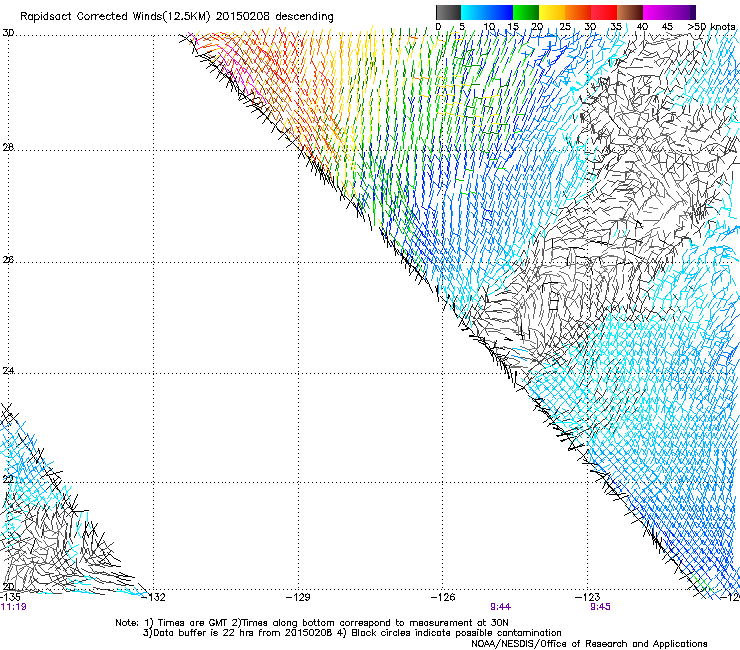Screen dimensions: 740x650
Task: Select the longitude axis label "-135"
Action: point(10,597)
